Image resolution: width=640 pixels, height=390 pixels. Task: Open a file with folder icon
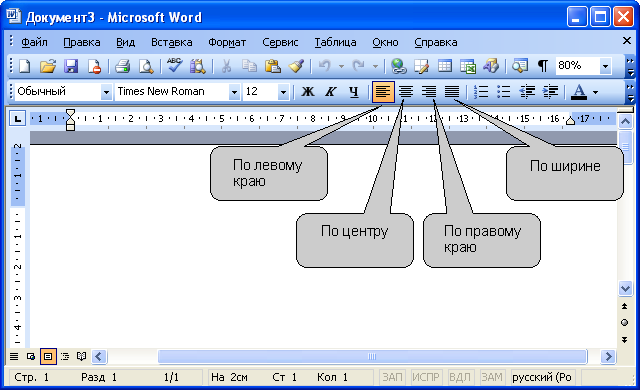point(48,66)
